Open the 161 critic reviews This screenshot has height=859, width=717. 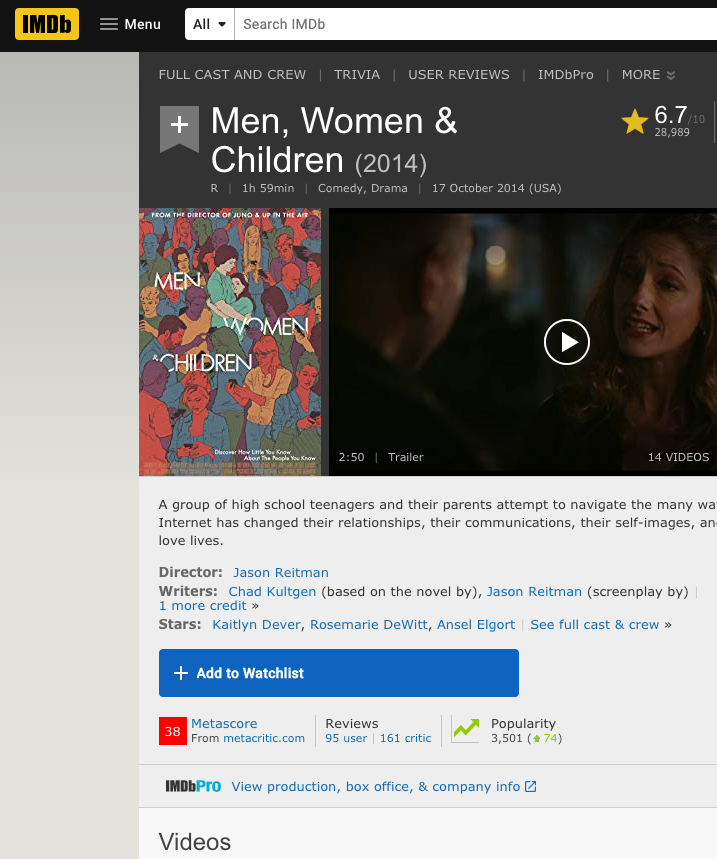[405, 738]
